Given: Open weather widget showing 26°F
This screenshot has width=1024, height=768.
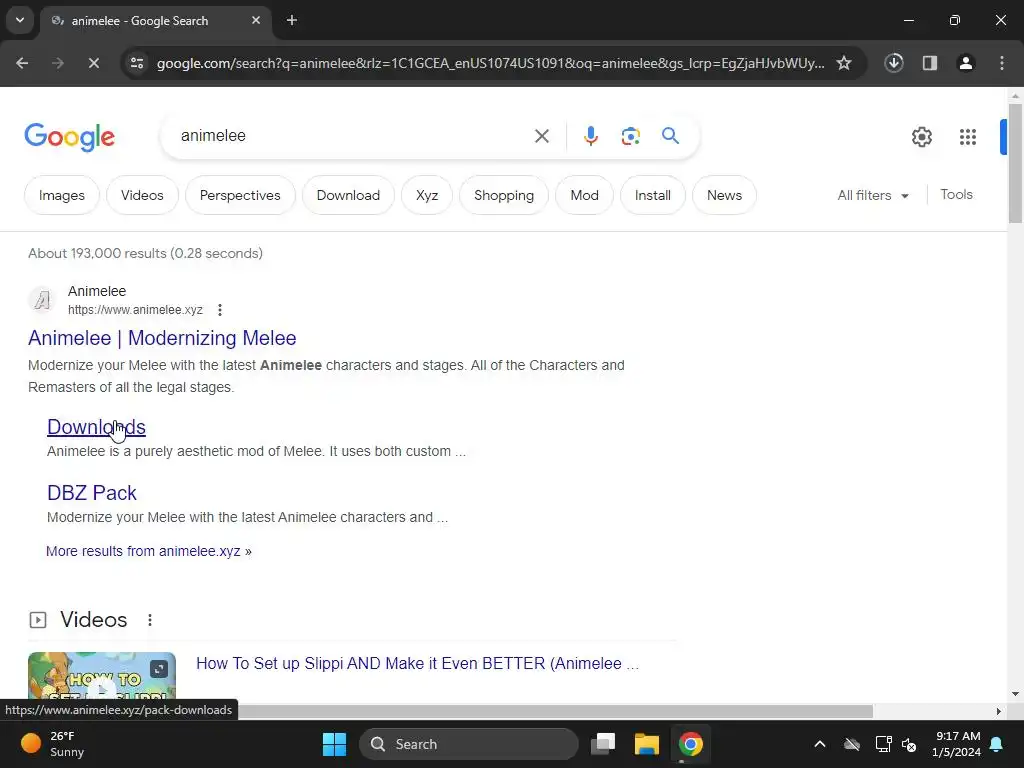Looking at the screenshot, I should [52, 744].
